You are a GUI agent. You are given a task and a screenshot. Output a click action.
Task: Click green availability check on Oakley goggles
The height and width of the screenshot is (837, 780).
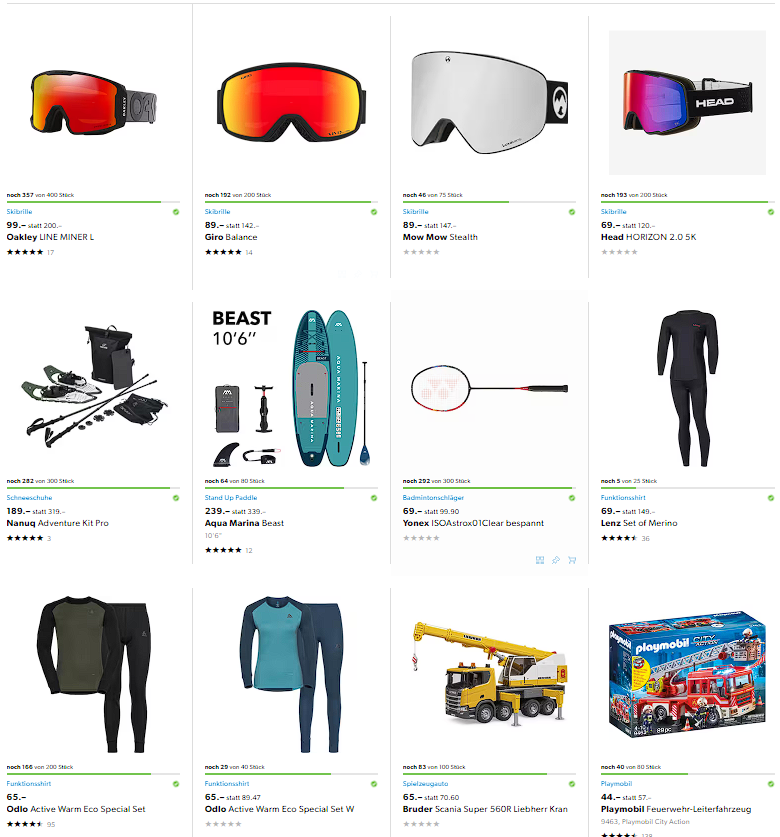[x=176, y=212]
